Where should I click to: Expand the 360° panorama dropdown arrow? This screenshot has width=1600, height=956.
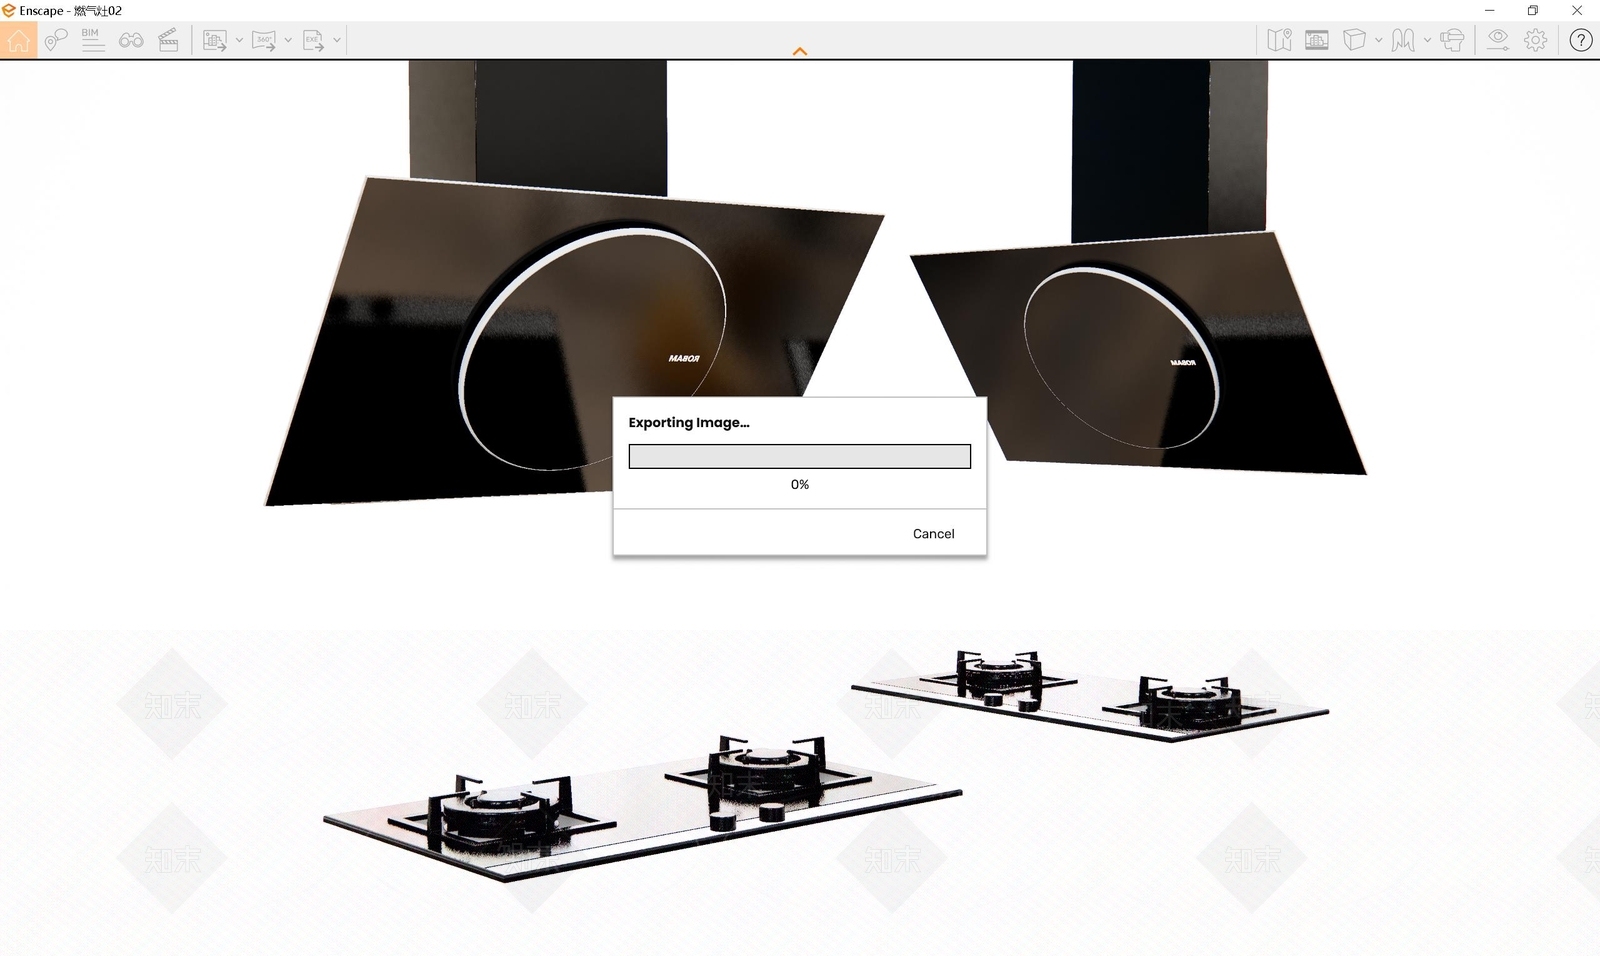pos(288,40)
